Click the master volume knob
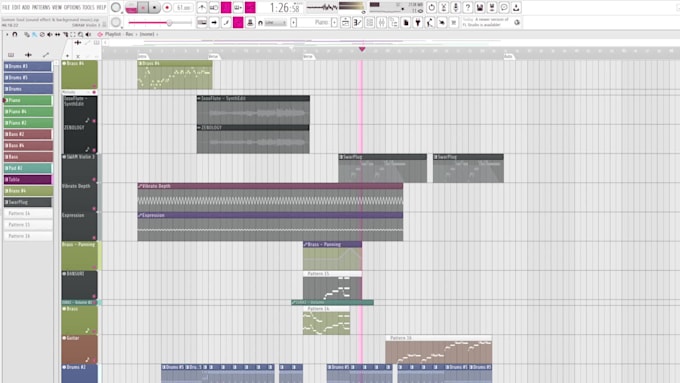680x383 pixels. tap(116, 7)
